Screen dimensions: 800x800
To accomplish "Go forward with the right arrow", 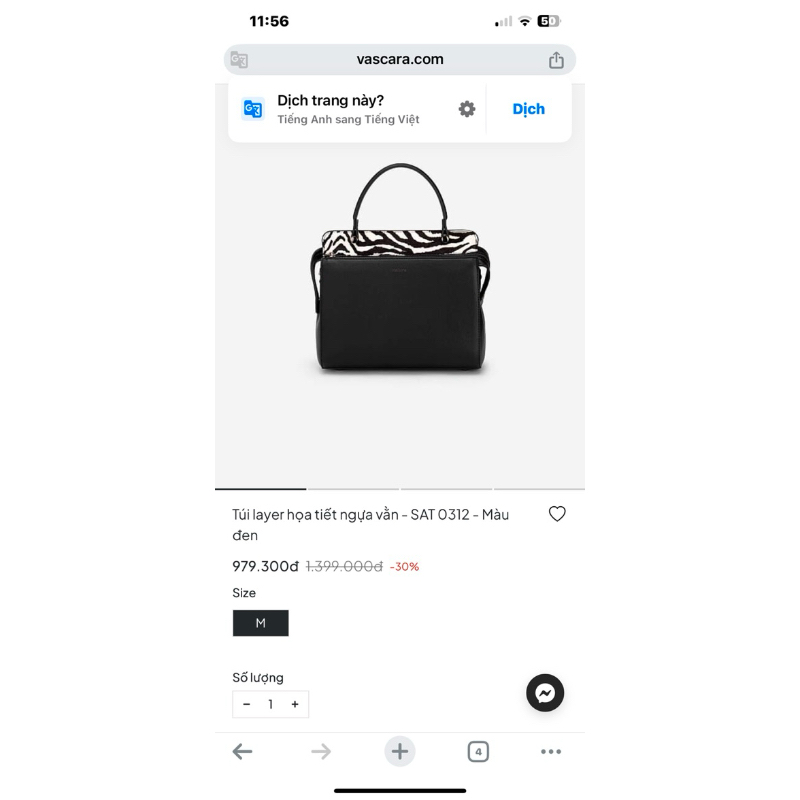I will (x=321, y=752).
